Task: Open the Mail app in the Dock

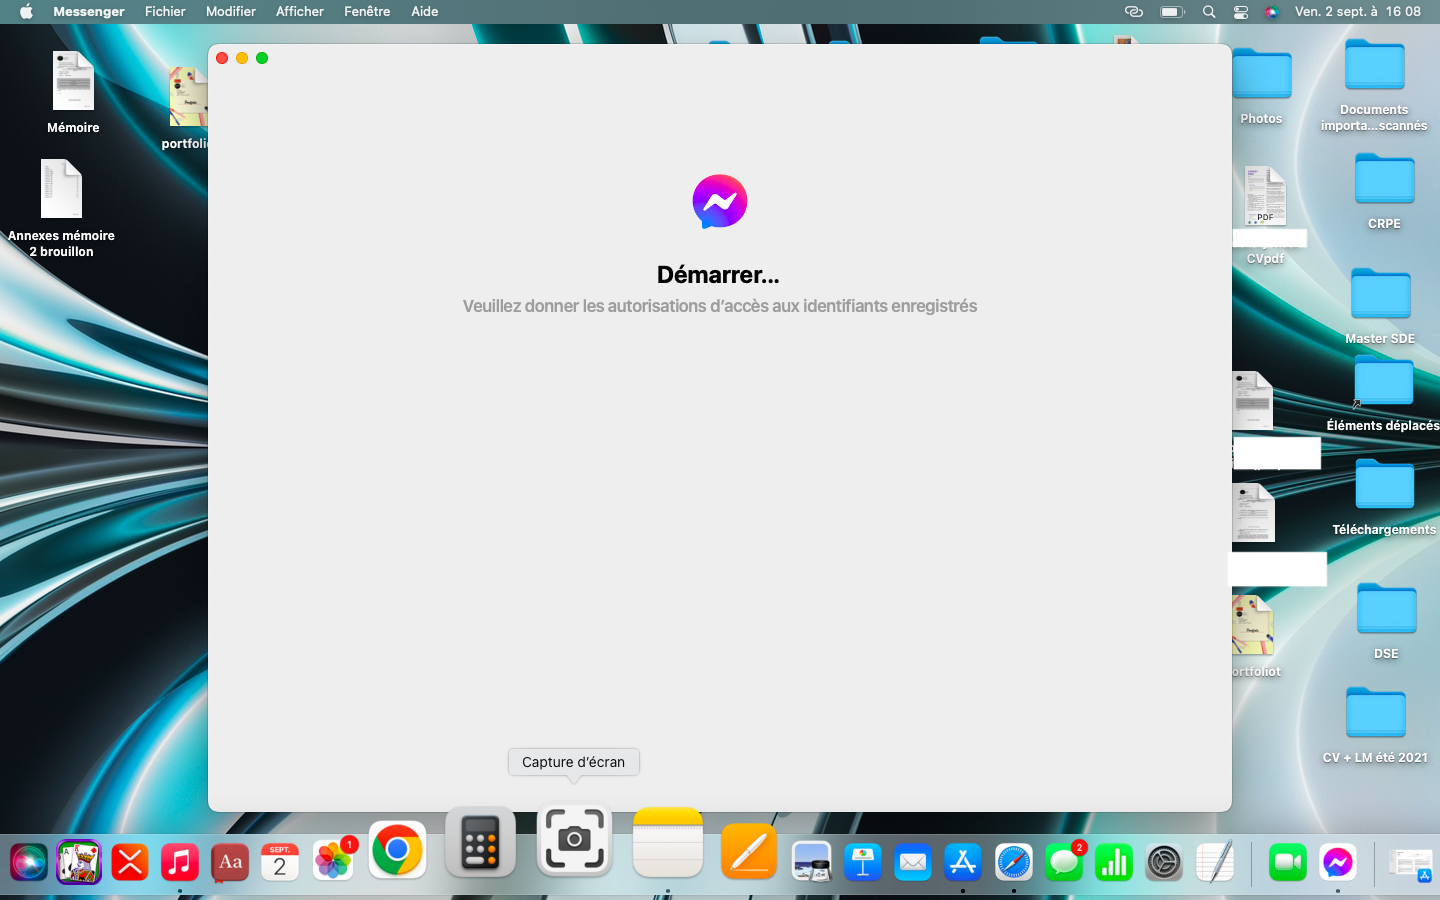Action: click(x=913, y=862)
